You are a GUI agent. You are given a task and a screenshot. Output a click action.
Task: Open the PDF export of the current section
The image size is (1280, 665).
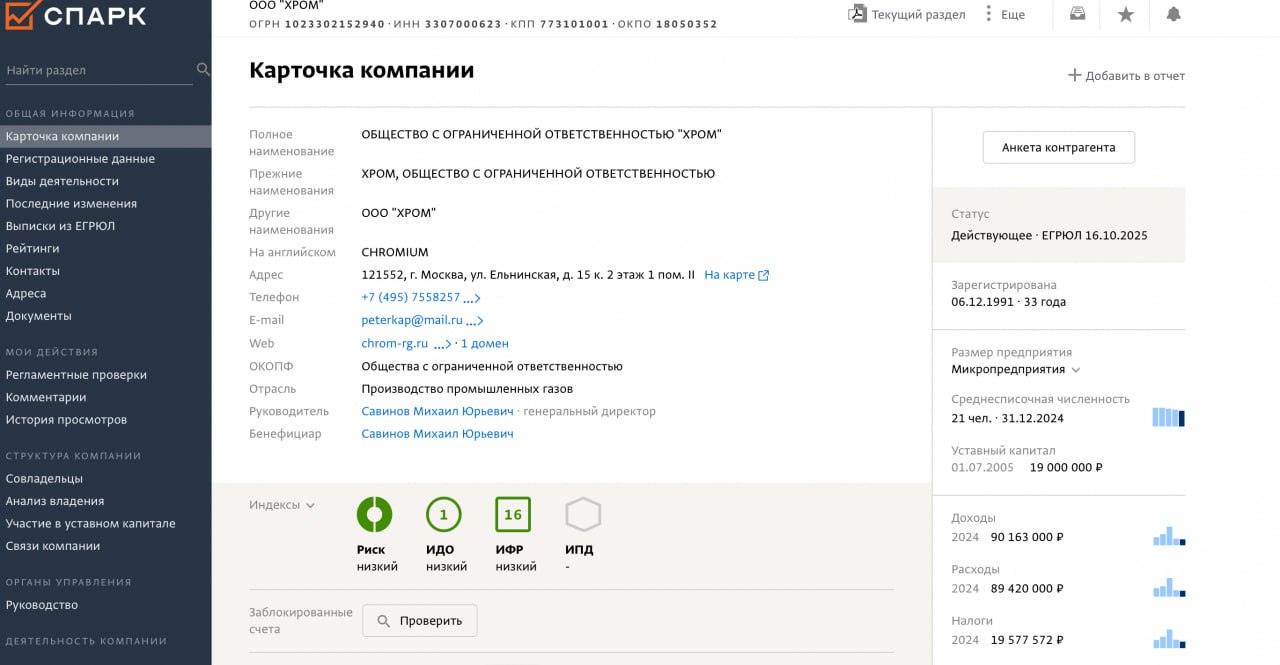[x=857, y=13]
